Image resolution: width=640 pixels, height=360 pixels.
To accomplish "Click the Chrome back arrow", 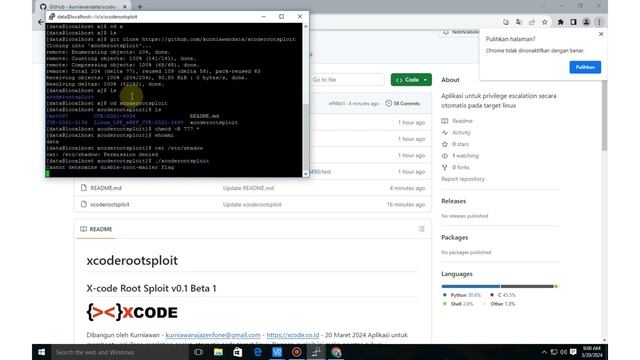I will [40, 22].
